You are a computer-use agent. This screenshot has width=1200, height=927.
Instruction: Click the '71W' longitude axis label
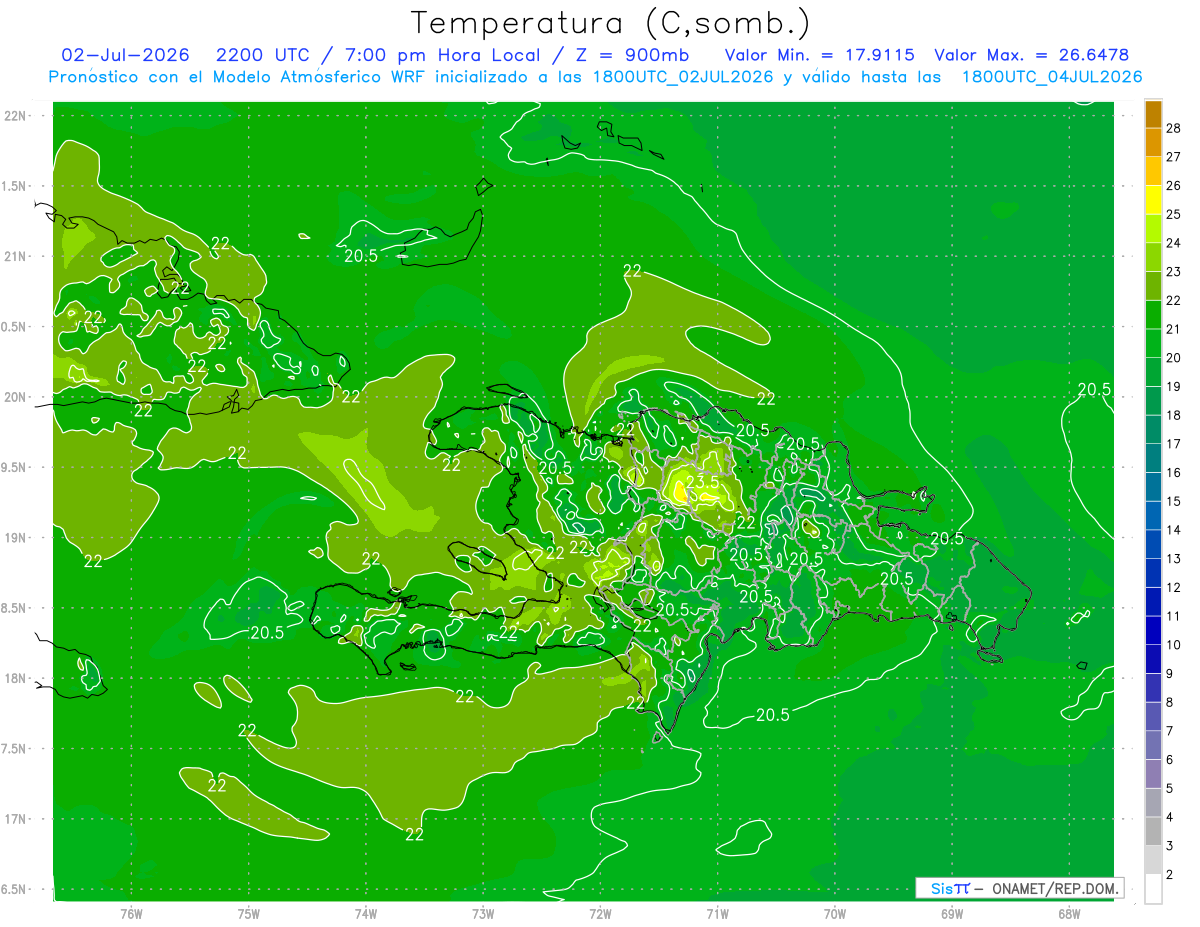pos(717,914)
